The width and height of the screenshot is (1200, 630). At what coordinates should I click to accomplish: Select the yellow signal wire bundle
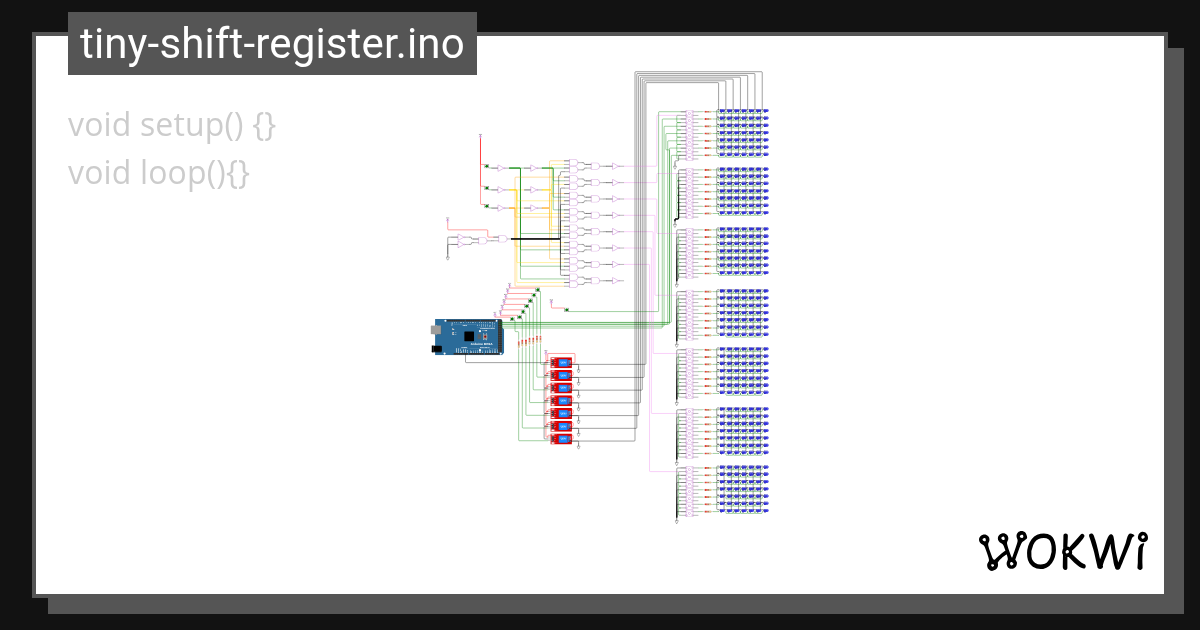click(519, 230)
